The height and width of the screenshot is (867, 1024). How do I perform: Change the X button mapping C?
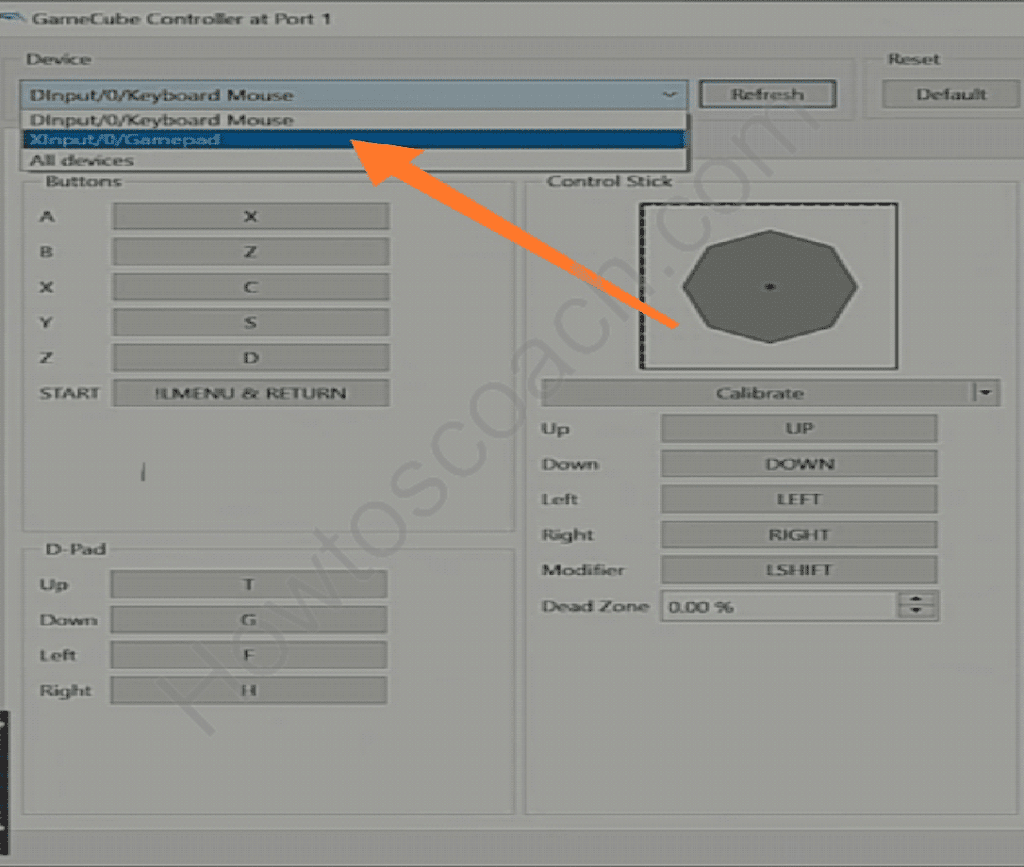(x=251, y=287)
